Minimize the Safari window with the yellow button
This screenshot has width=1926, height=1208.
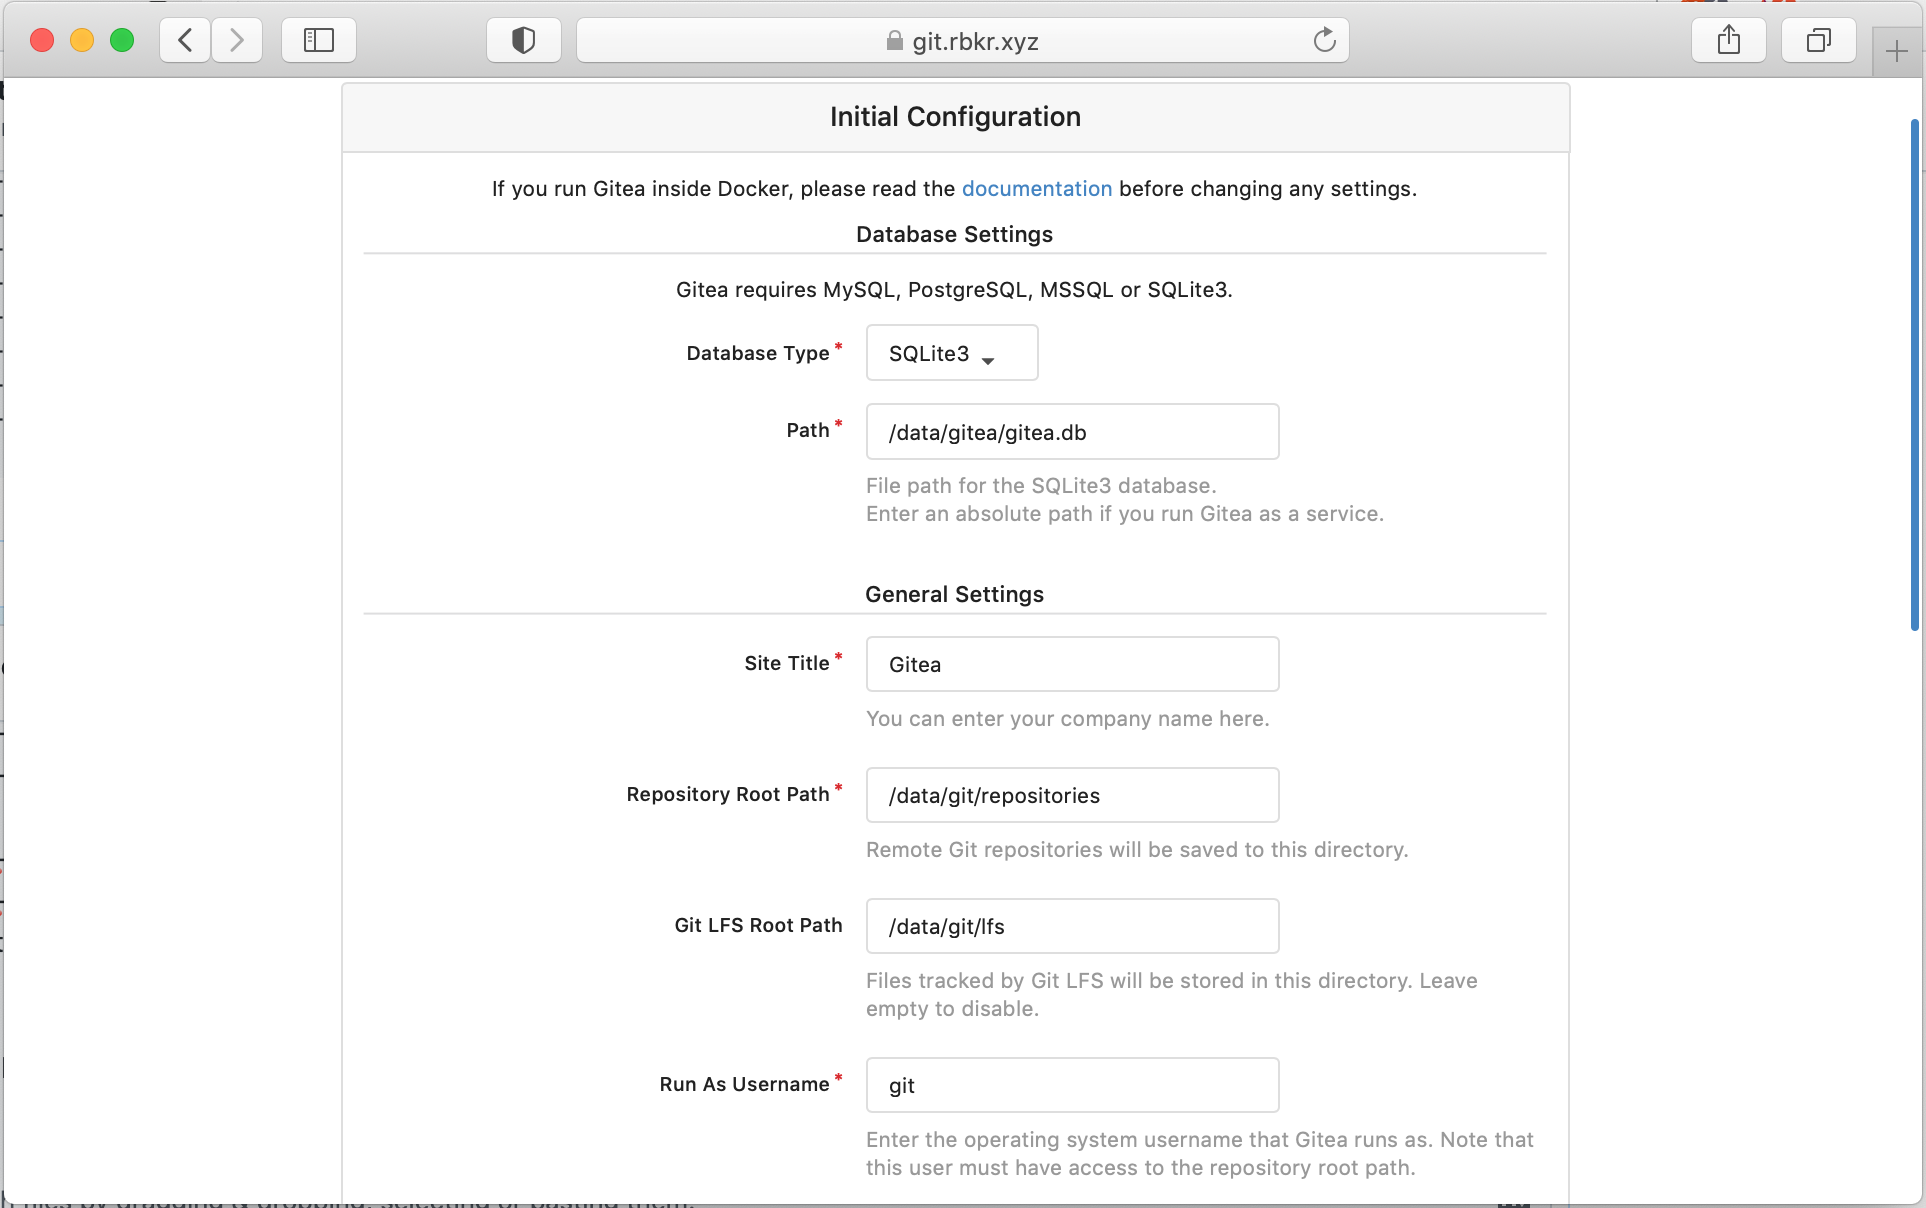(82, 40)
